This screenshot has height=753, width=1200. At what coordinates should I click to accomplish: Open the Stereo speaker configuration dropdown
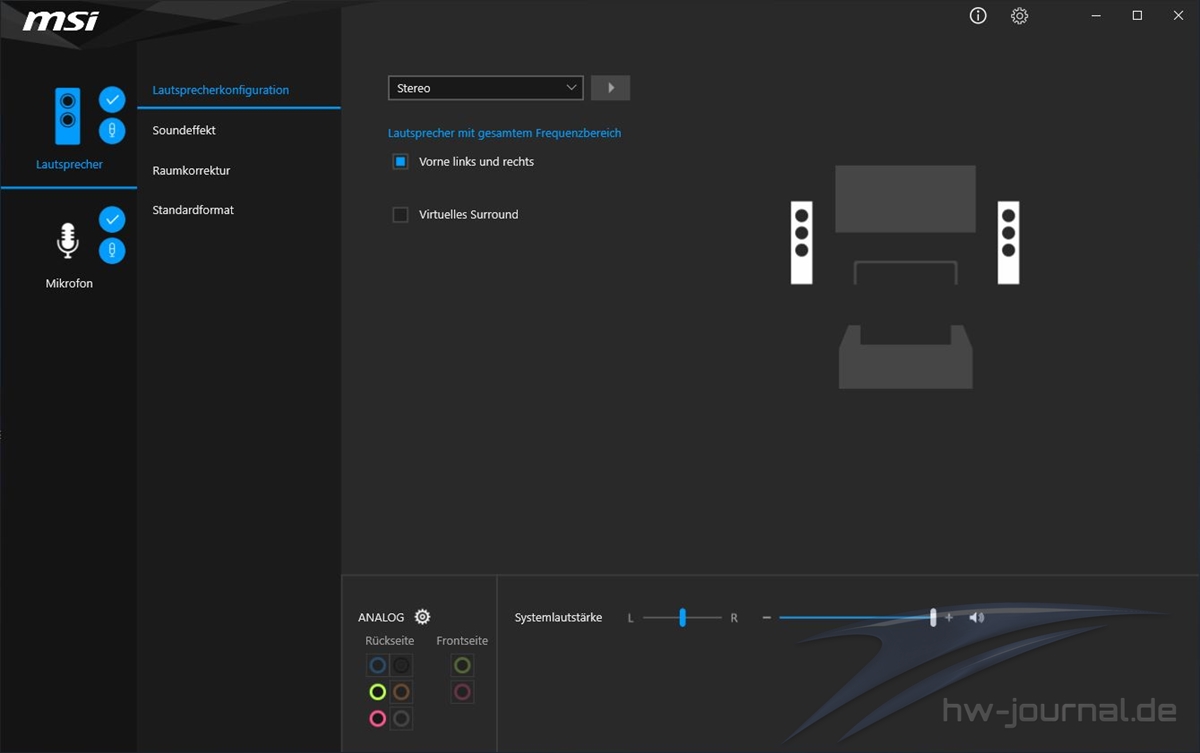click(x=485, y=88)
